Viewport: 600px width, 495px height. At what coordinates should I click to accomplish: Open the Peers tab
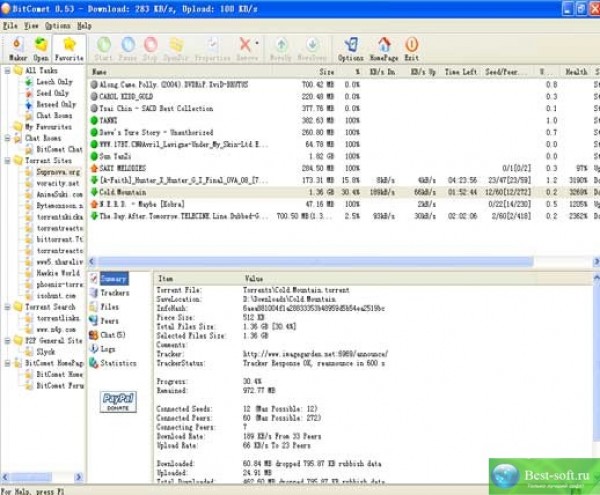pos(109,321)
